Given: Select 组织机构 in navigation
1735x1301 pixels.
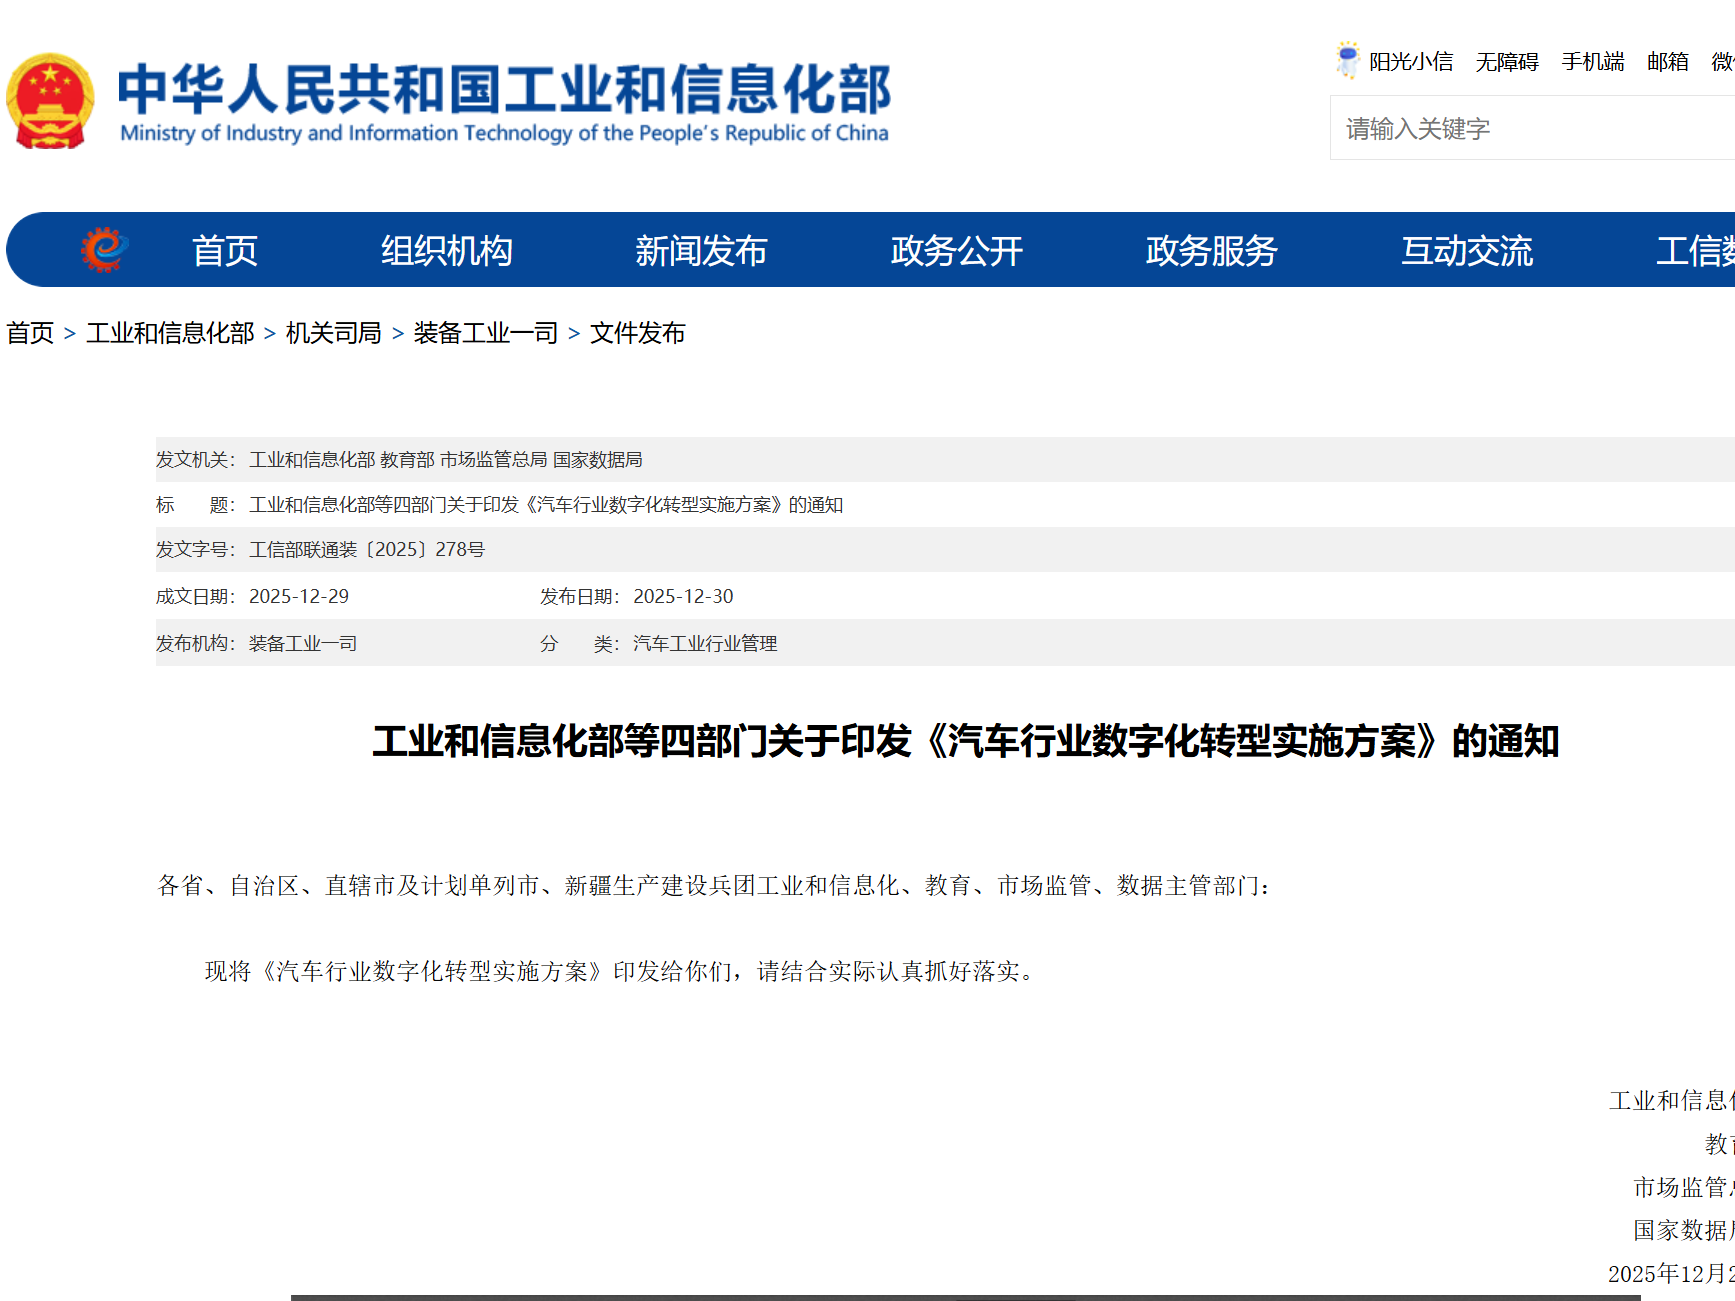Looking at the screenshot, I should [x=447, y=251].
